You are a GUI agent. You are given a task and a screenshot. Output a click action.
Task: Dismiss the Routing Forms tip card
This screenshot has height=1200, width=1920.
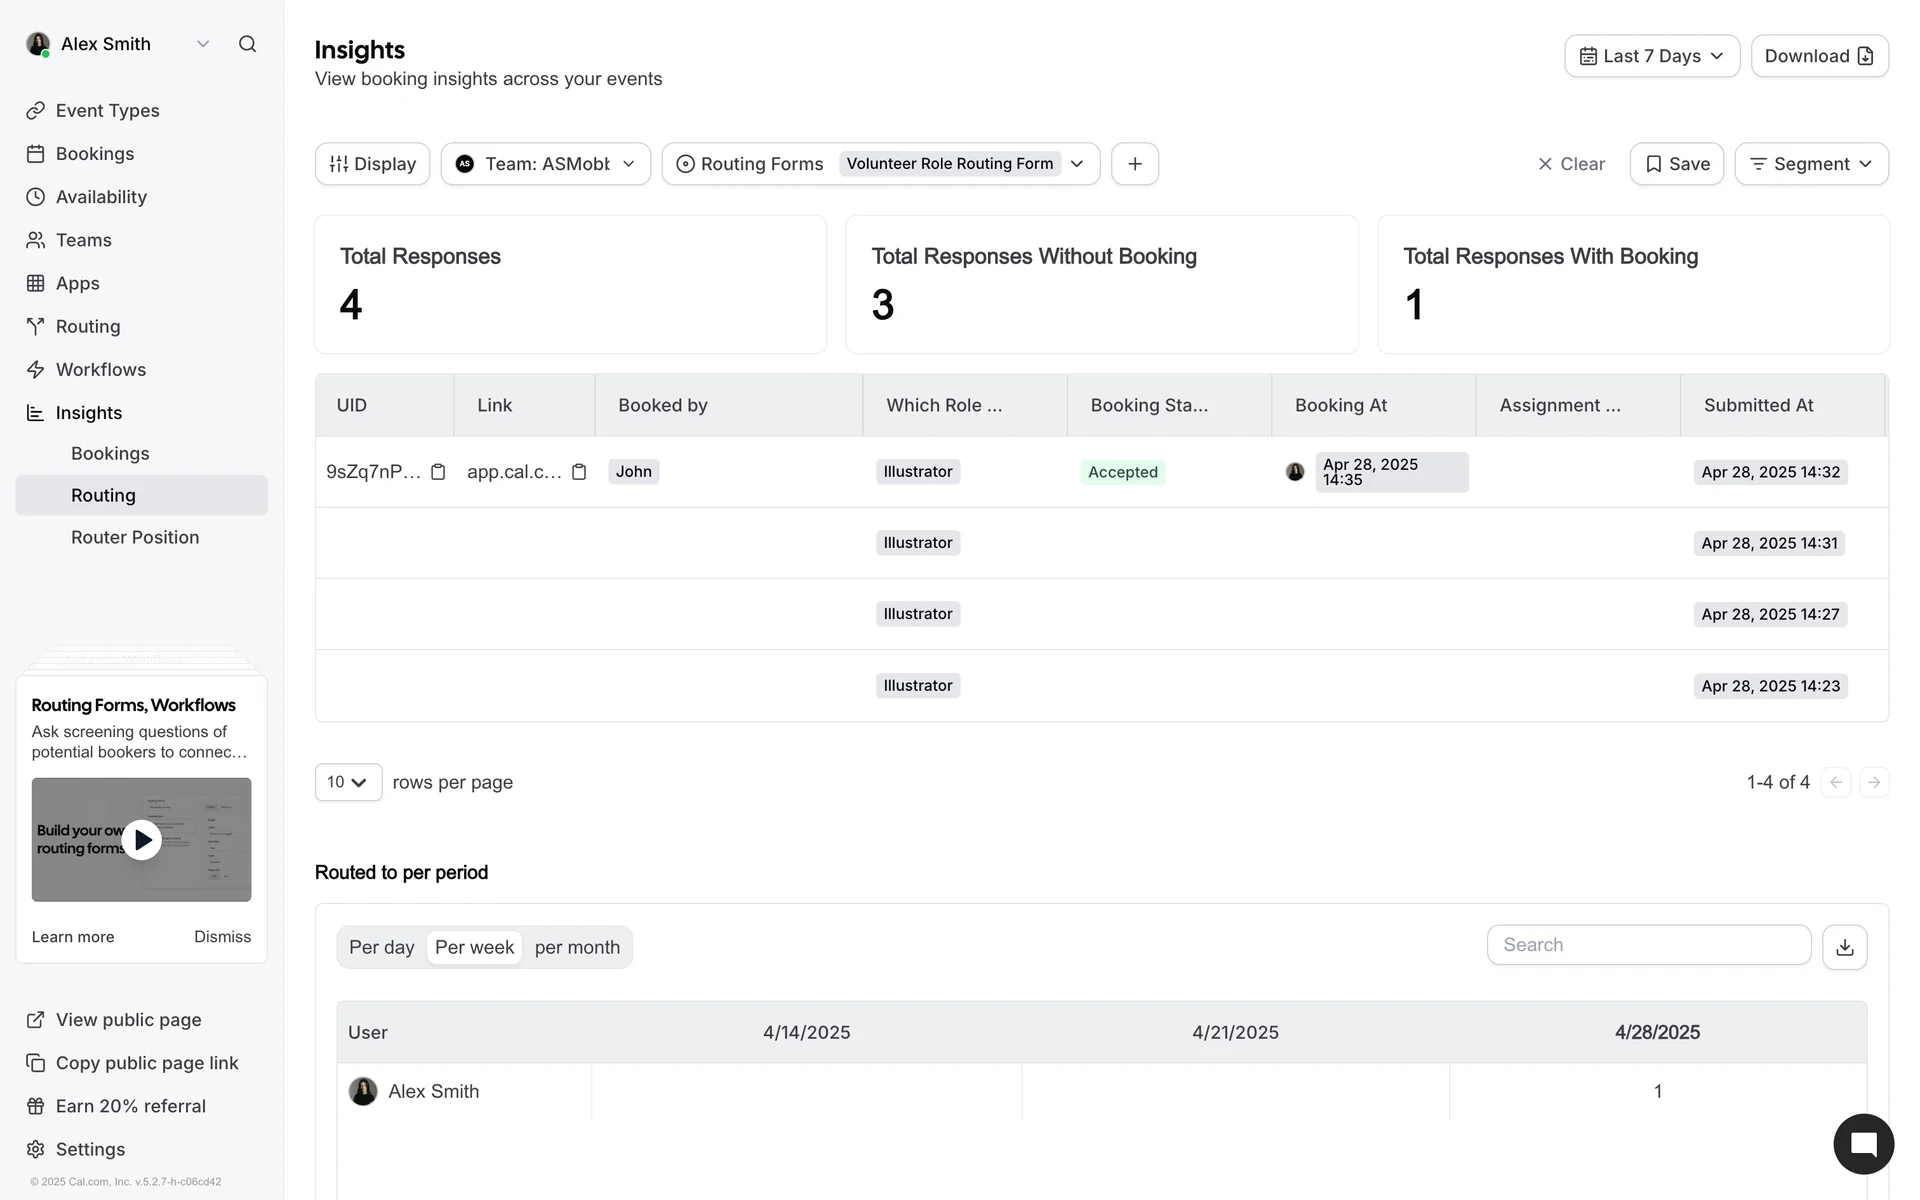click(222, 937)
